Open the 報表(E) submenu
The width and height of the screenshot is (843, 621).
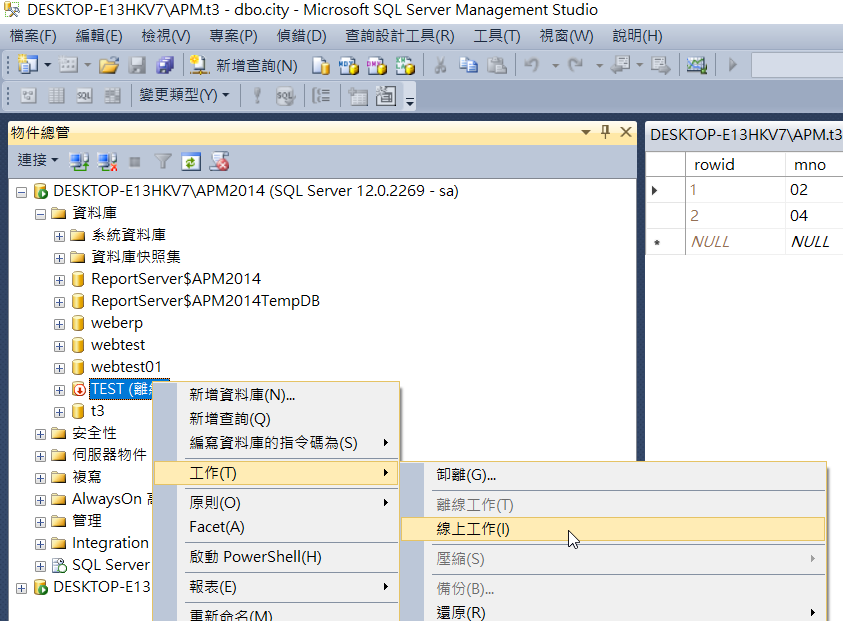(276, 587)
